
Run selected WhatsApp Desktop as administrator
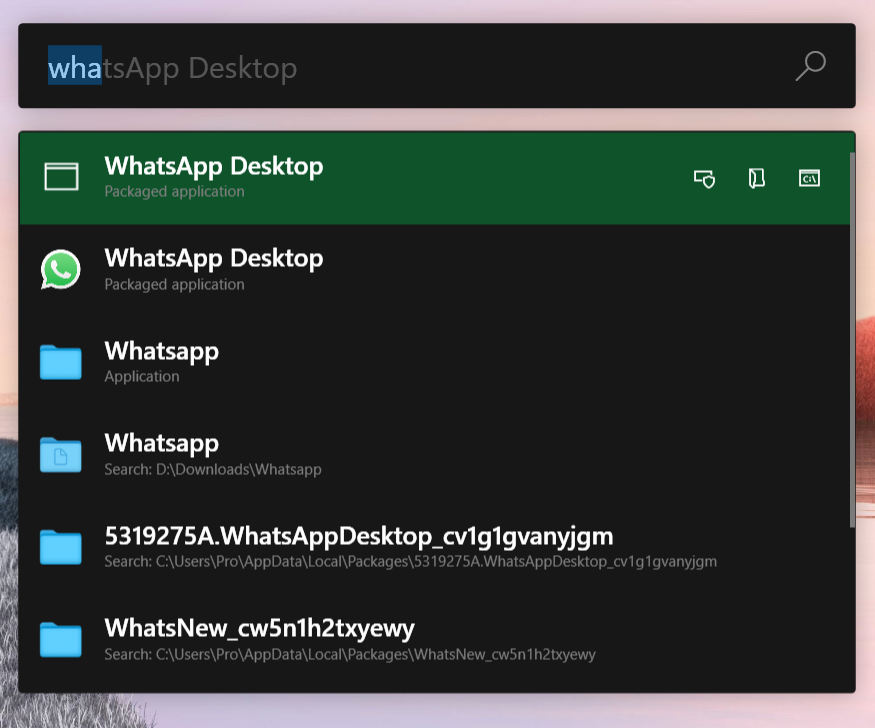704,179
